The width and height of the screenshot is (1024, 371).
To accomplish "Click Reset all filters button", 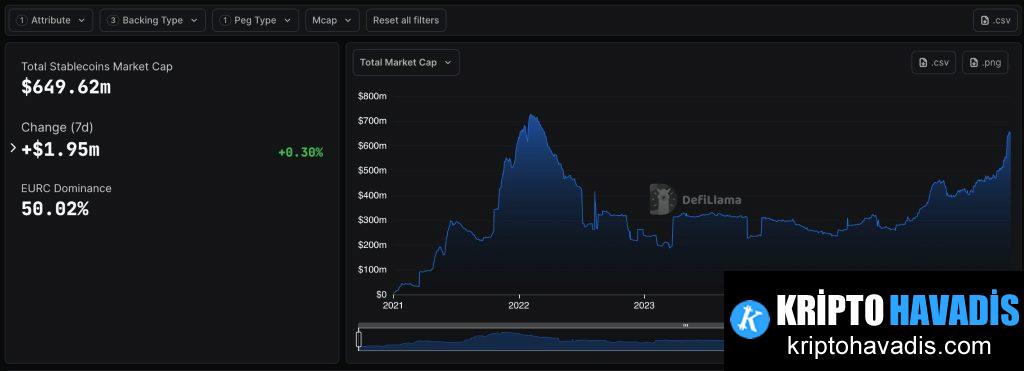I will coord(406,20).
